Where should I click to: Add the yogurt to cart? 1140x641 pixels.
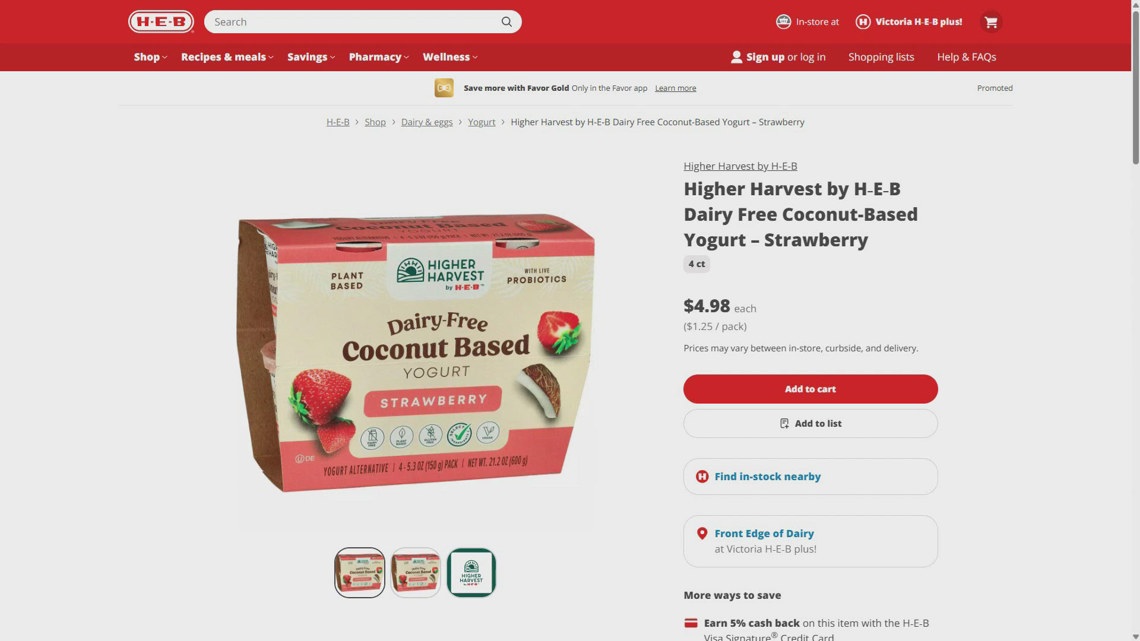pos(810,389)
